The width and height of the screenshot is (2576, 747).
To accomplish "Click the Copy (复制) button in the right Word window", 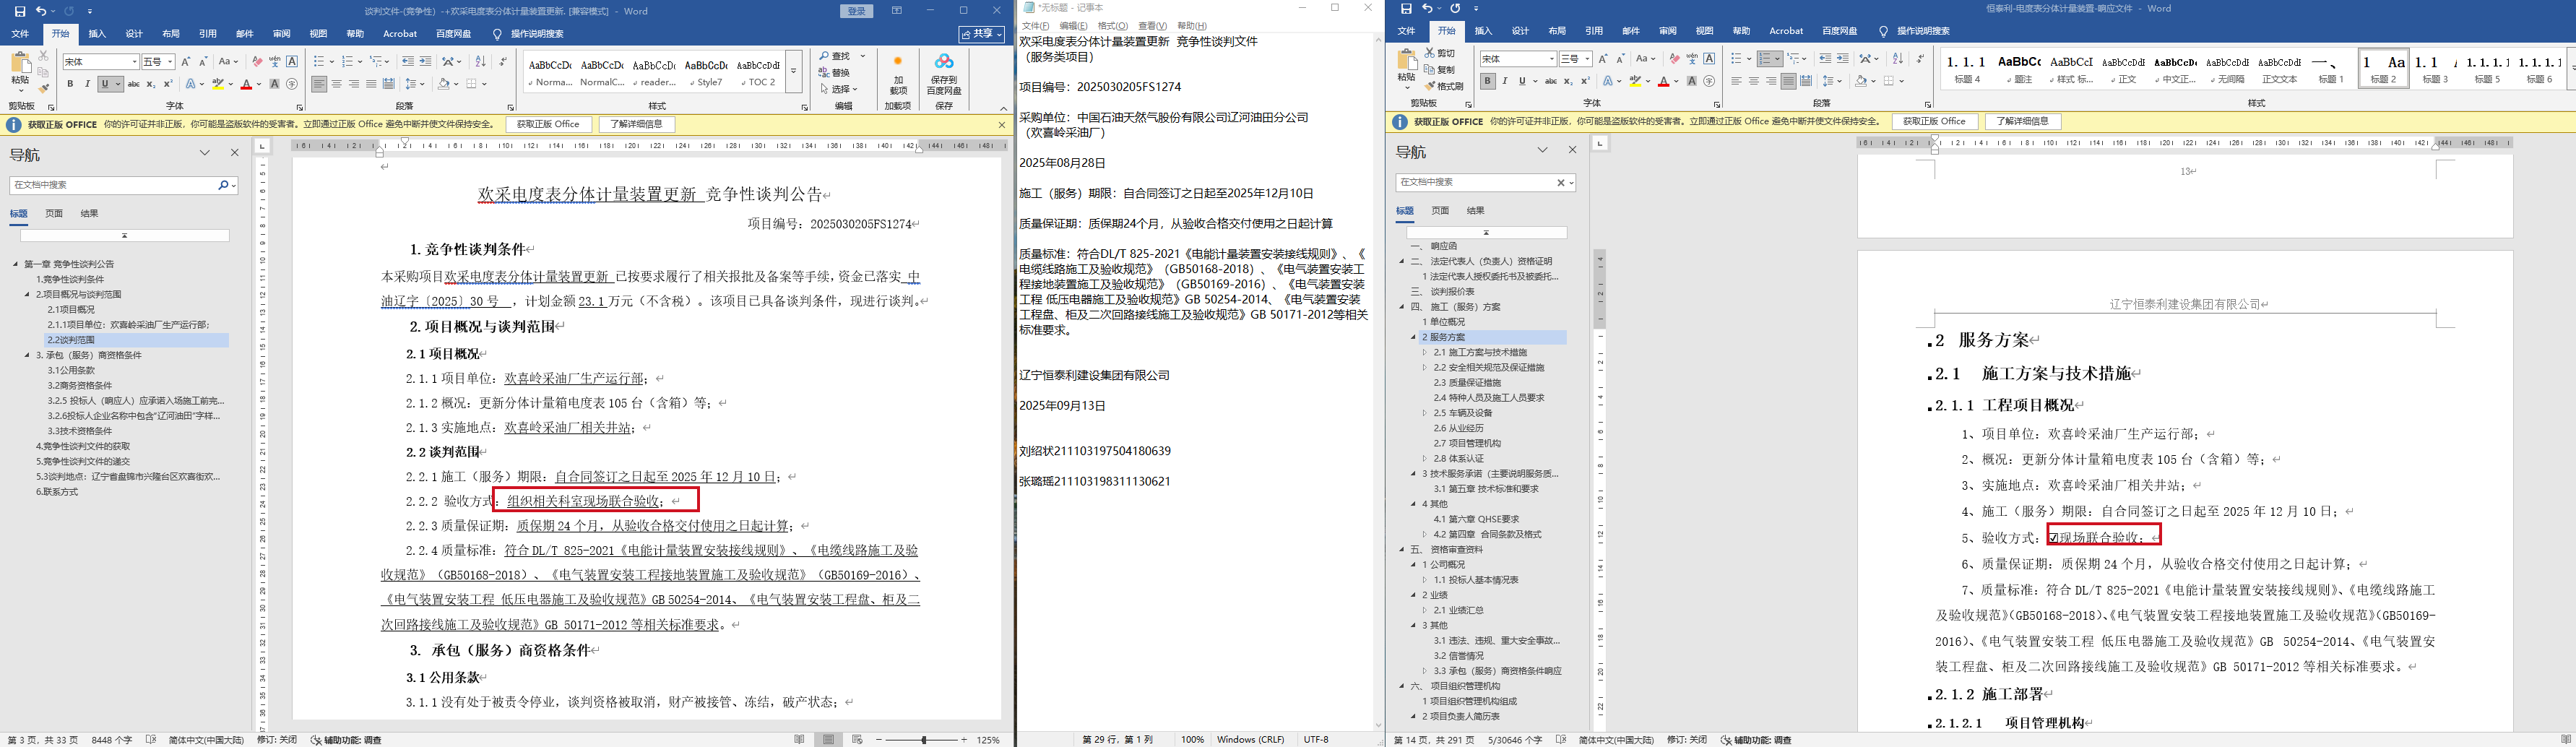I will coord(1440,70).
